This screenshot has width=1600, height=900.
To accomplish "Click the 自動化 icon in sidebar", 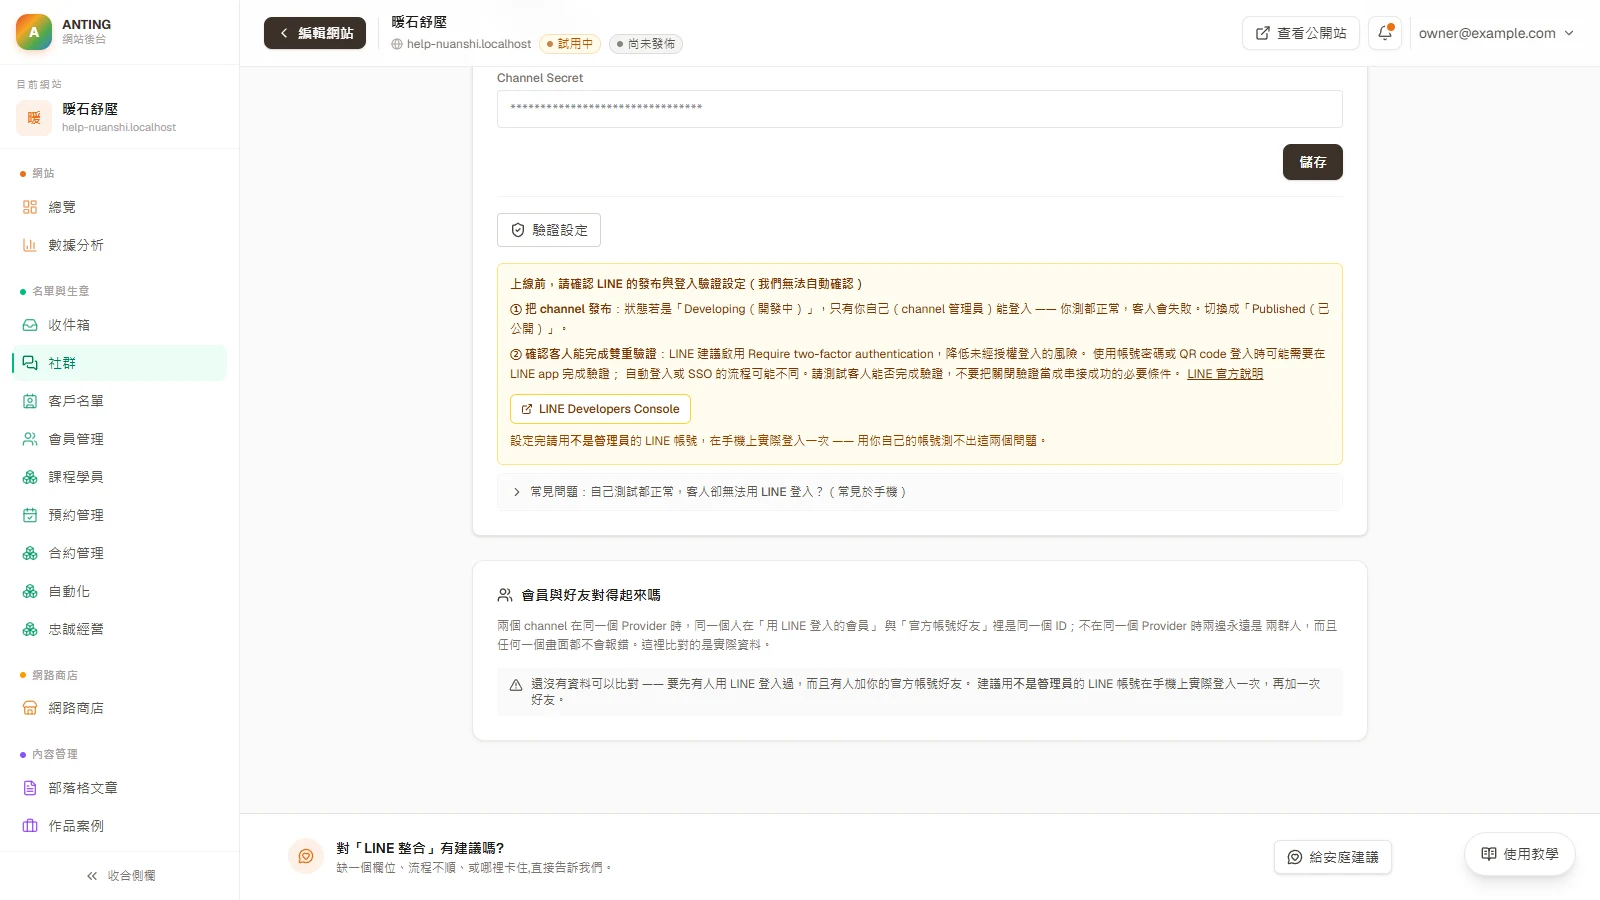I will click(30, 592).
